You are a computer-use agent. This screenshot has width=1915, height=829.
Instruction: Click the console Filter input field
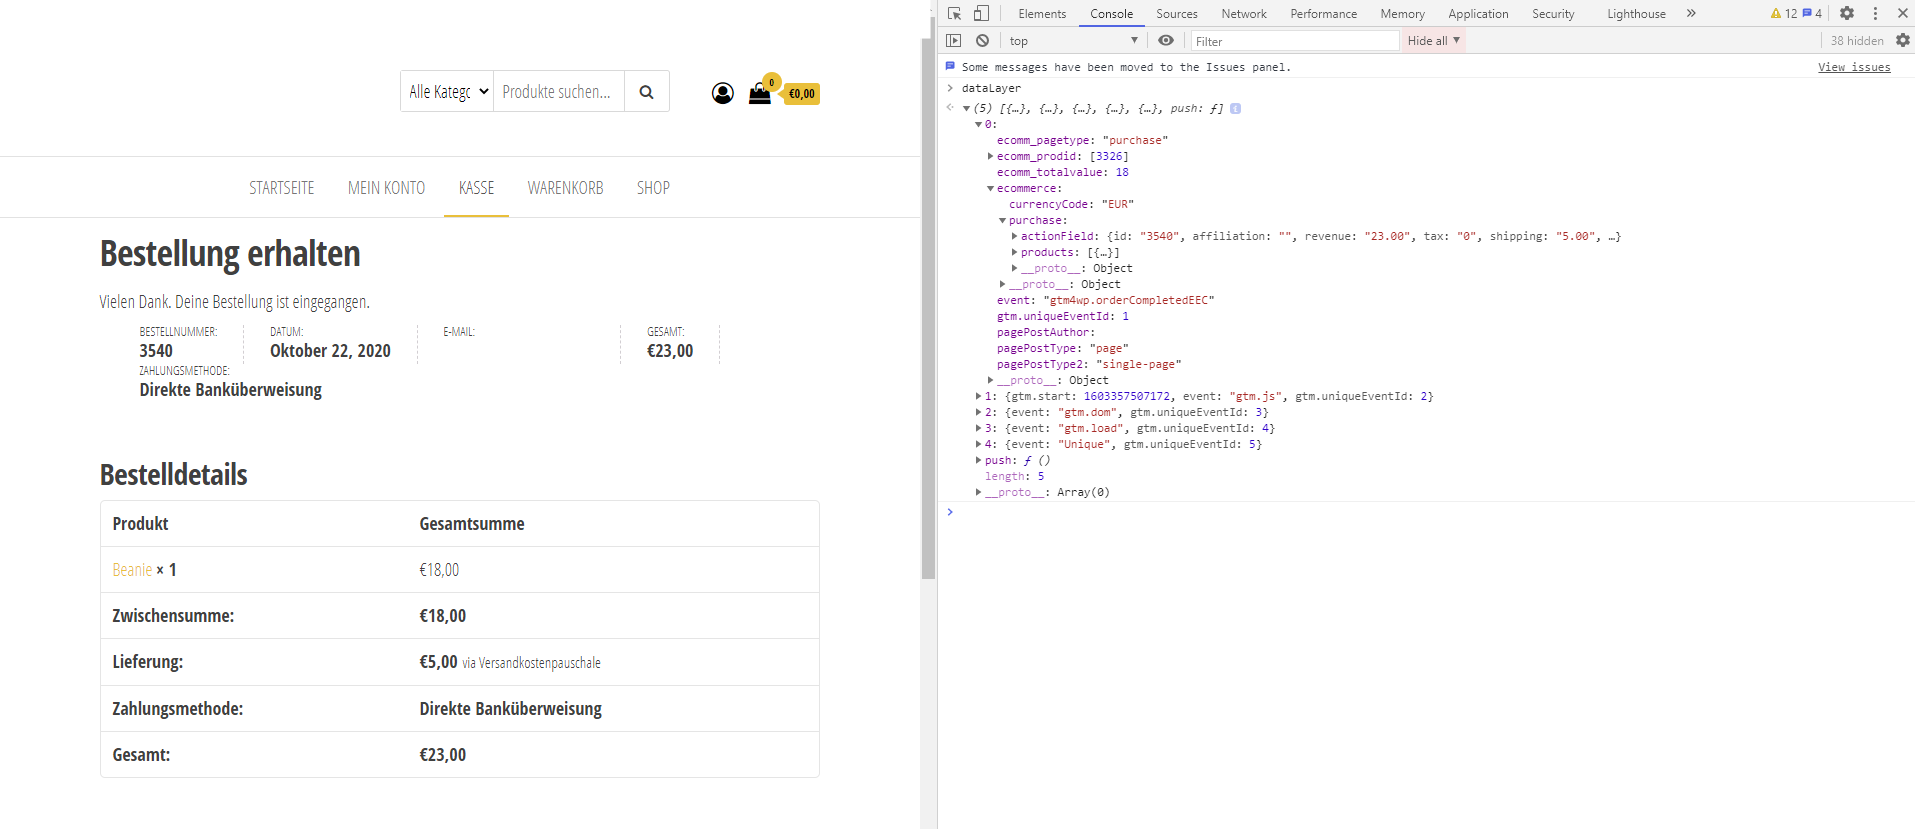tap(1294, 41)
